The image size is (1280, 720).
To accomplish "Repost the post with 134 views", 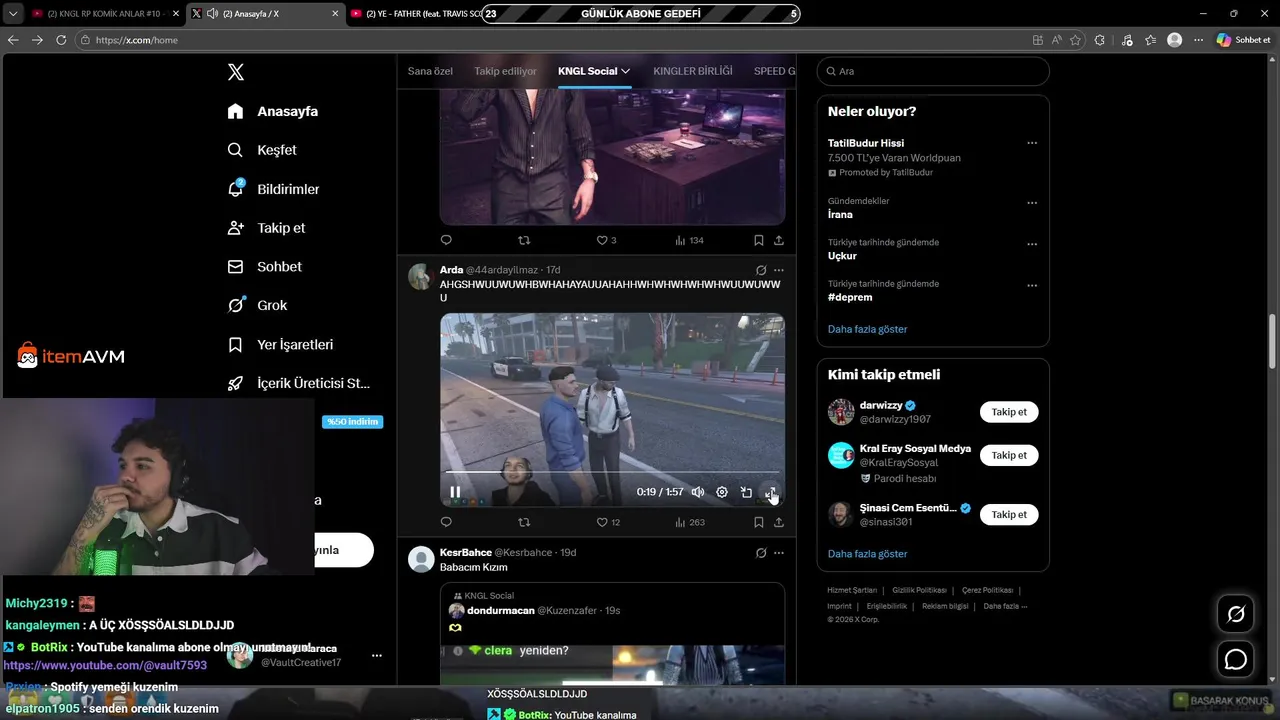I will click(524, 240).
